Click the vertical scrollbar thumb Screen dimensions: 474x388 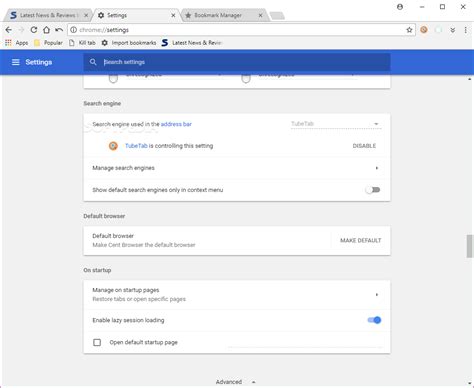[470, 246]
